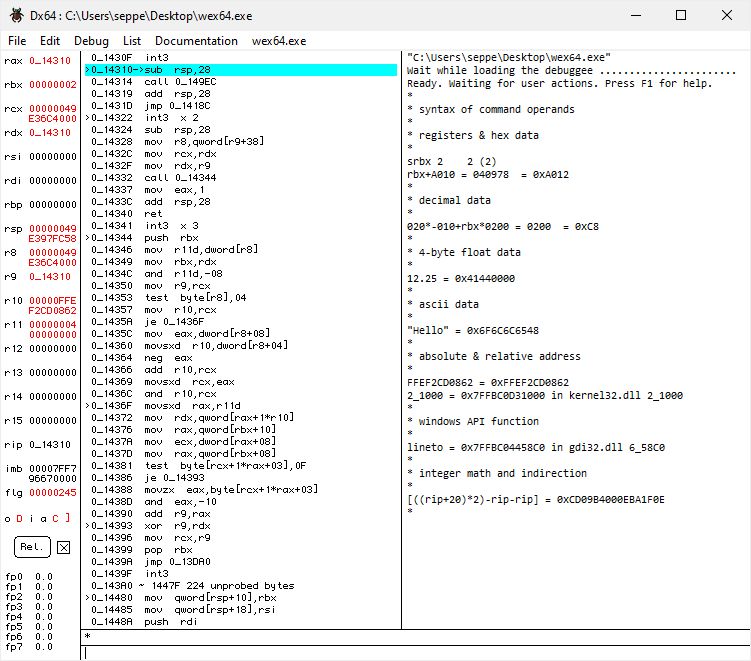The height and width of the screenshot is (661, 751).
Task: Click the "Hello" ascii data line
Action: tap(473, 330)
